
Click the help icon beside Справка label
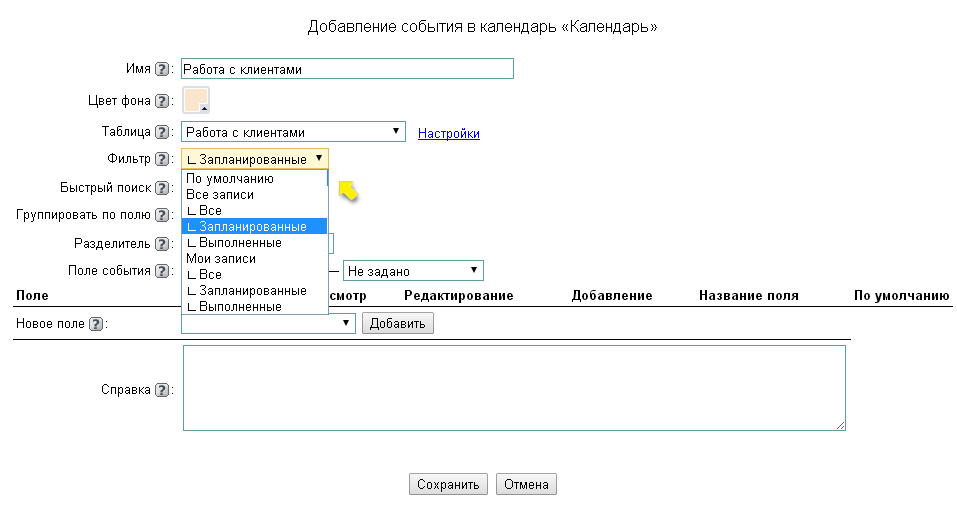(163, 390)
